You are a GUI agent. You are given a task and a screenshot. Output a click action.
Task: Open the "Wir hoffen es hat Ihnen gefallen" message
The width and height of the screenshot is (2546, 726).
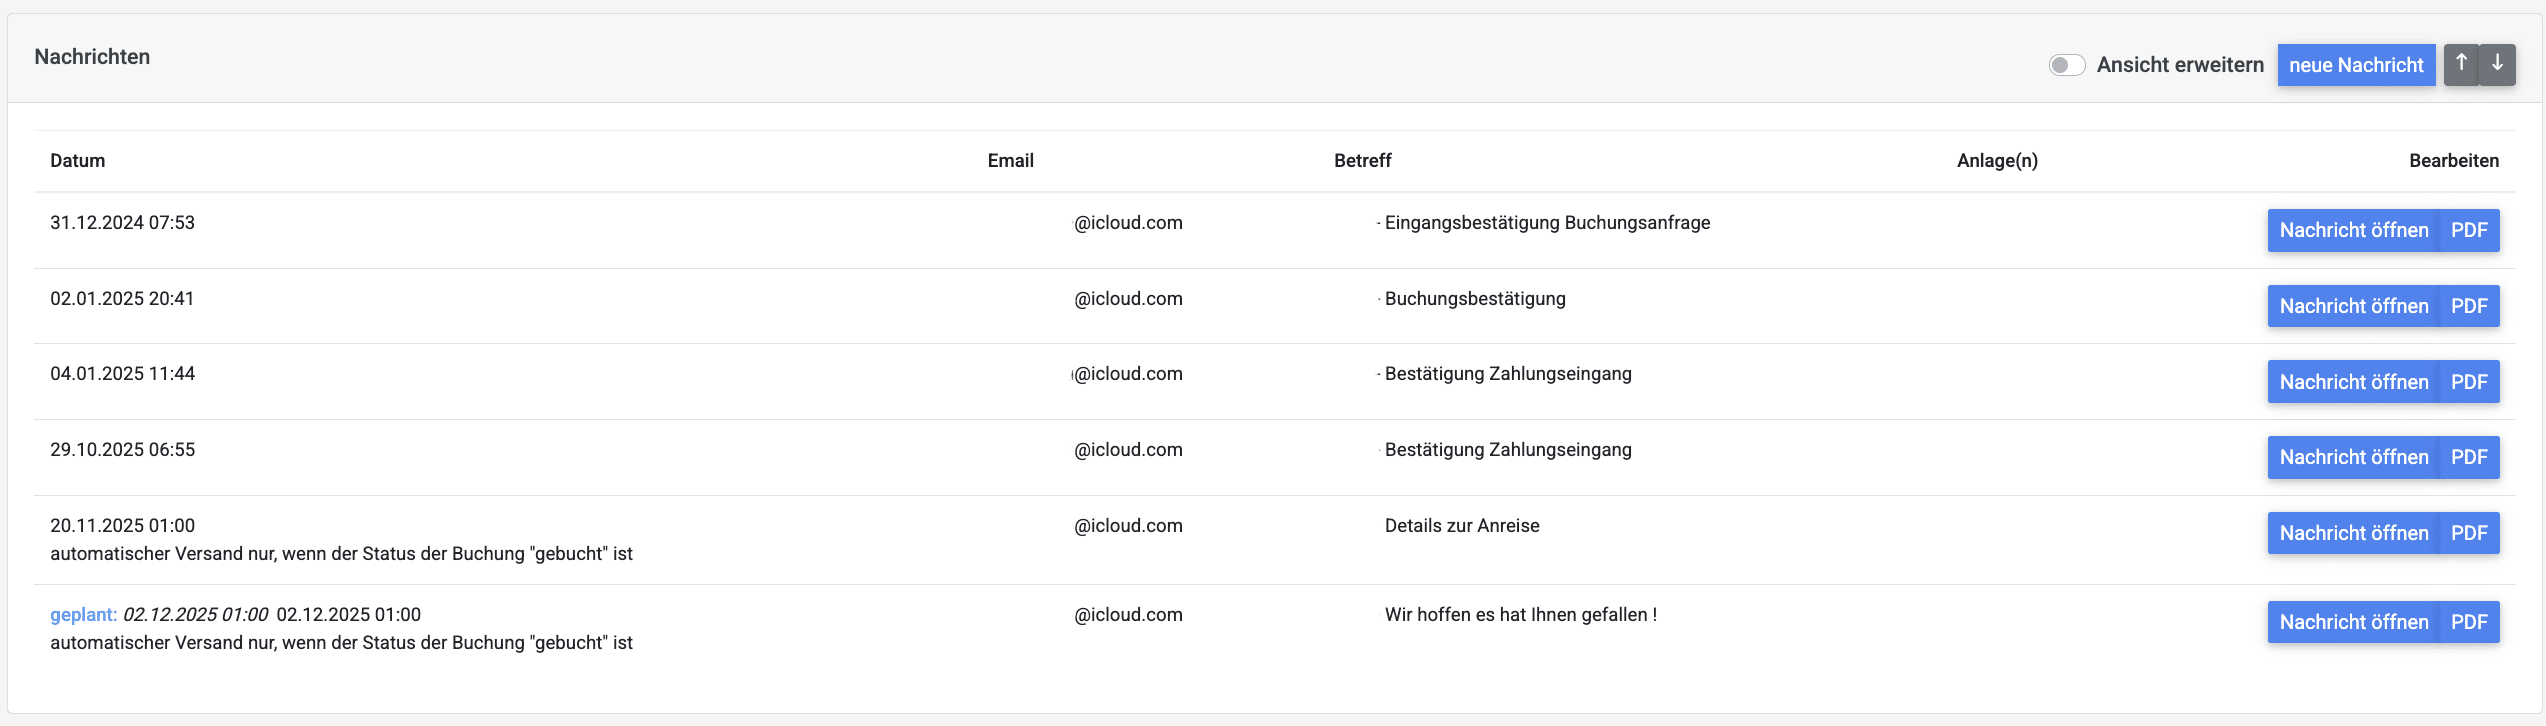2353,622
